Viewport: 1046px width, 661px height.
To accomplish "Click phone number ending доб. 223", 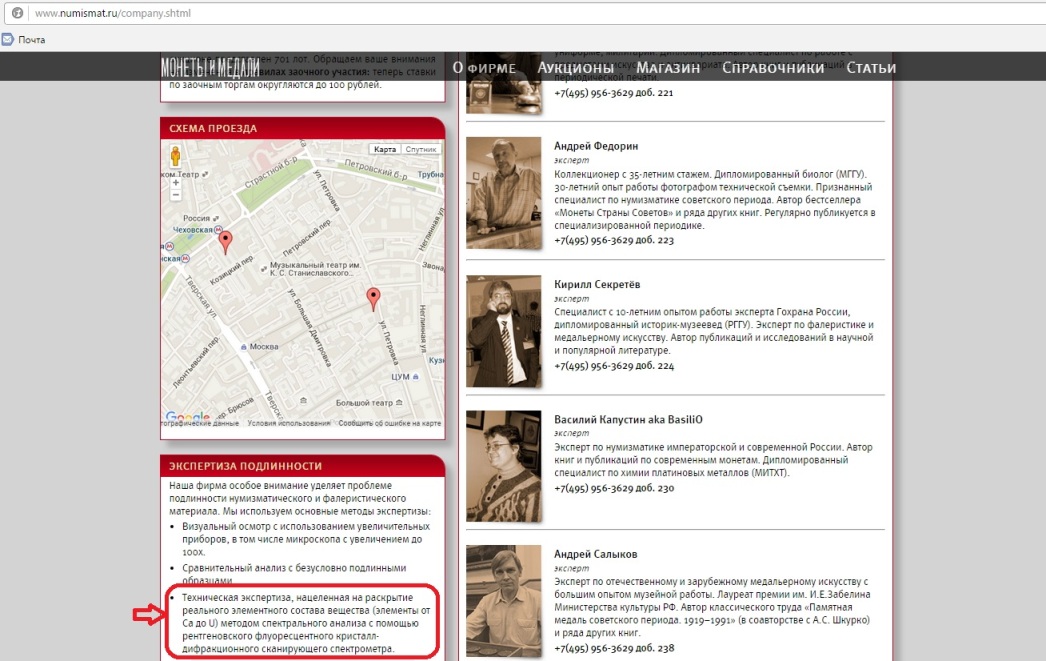I will coord(614,240).
